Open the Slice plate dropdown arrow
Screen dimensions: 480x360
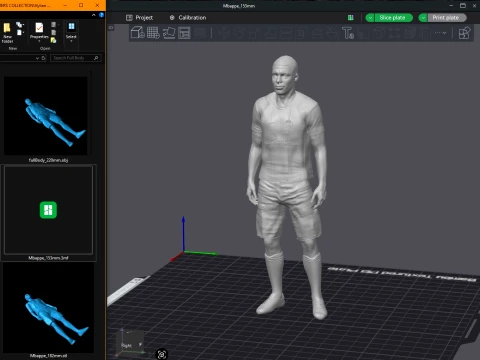pyautogui.click(x=370, y=18)
